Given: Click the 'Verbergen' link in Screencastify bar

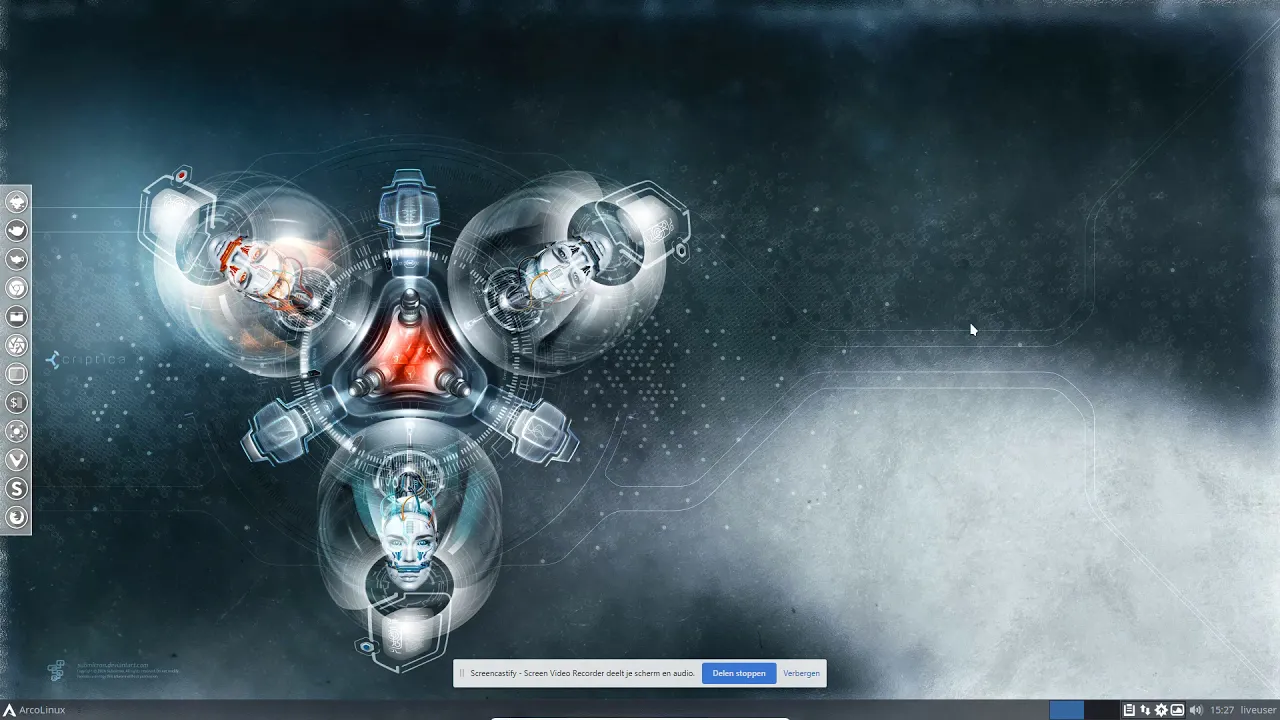Looking at the screenshot, I should pyautogui.click(x=801, y=673).
